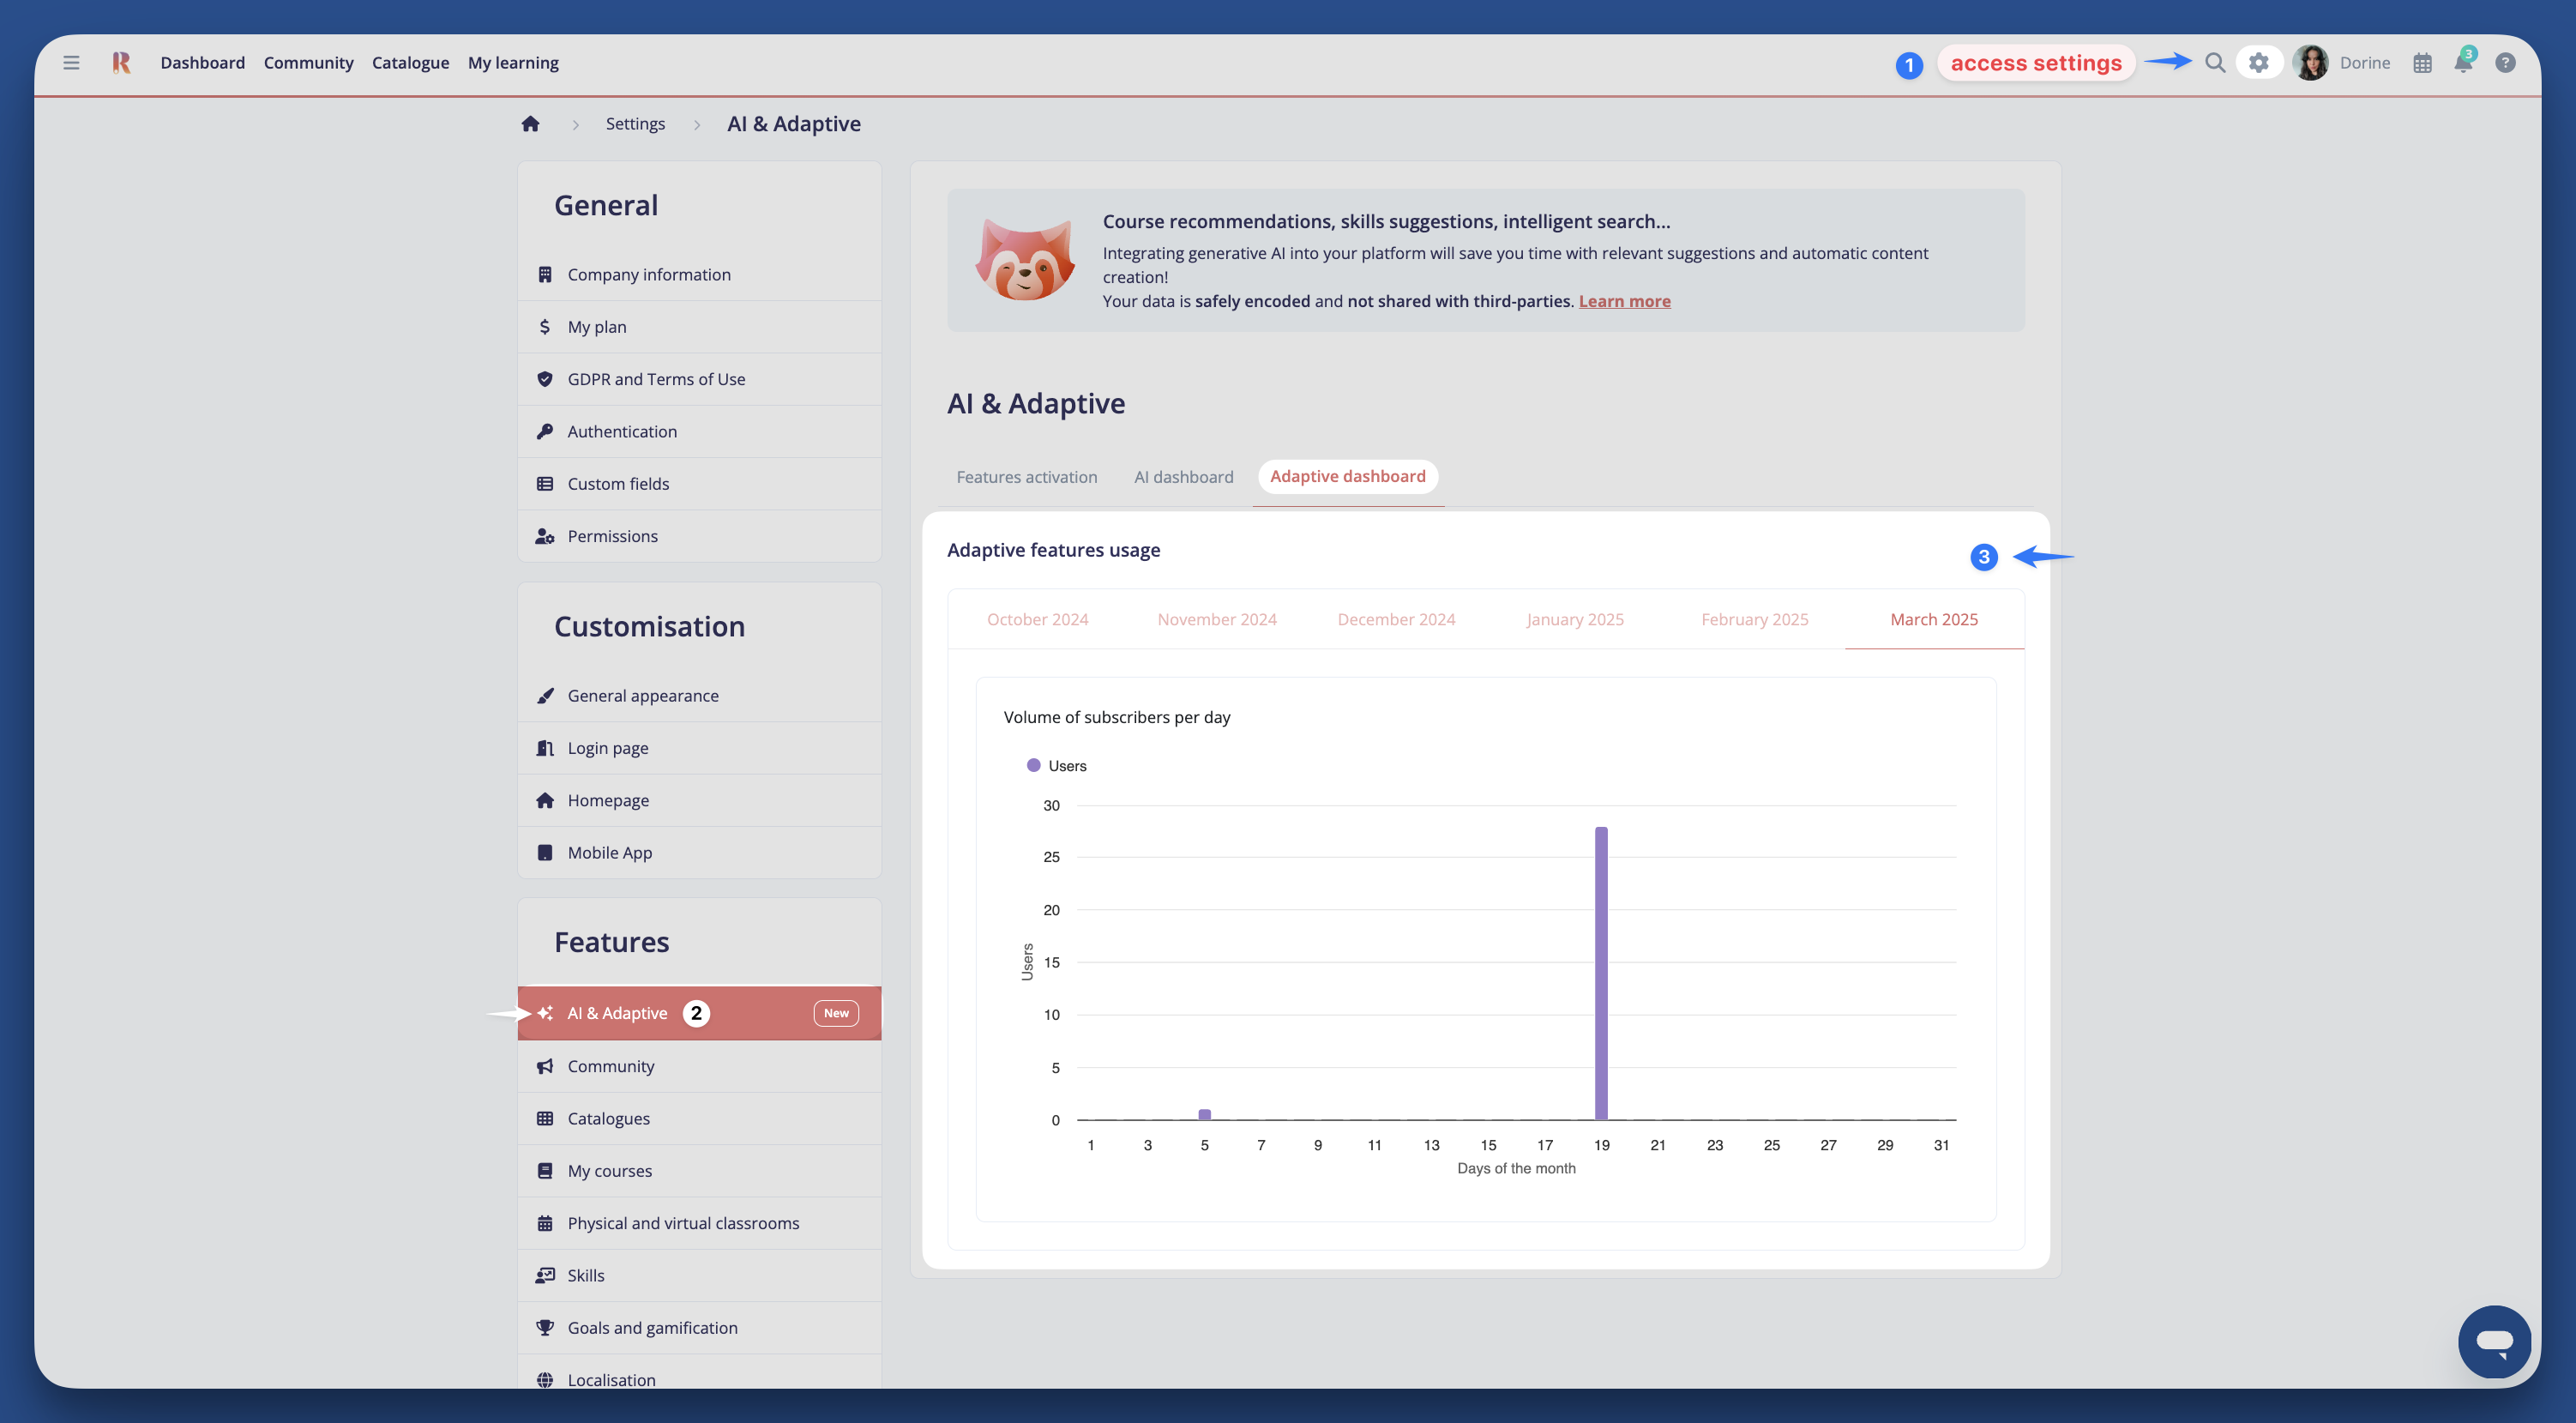Screen dimensions: 2576x1423
Task: Open the hamburger navigation menu
Action: click(x=70, y=62)
